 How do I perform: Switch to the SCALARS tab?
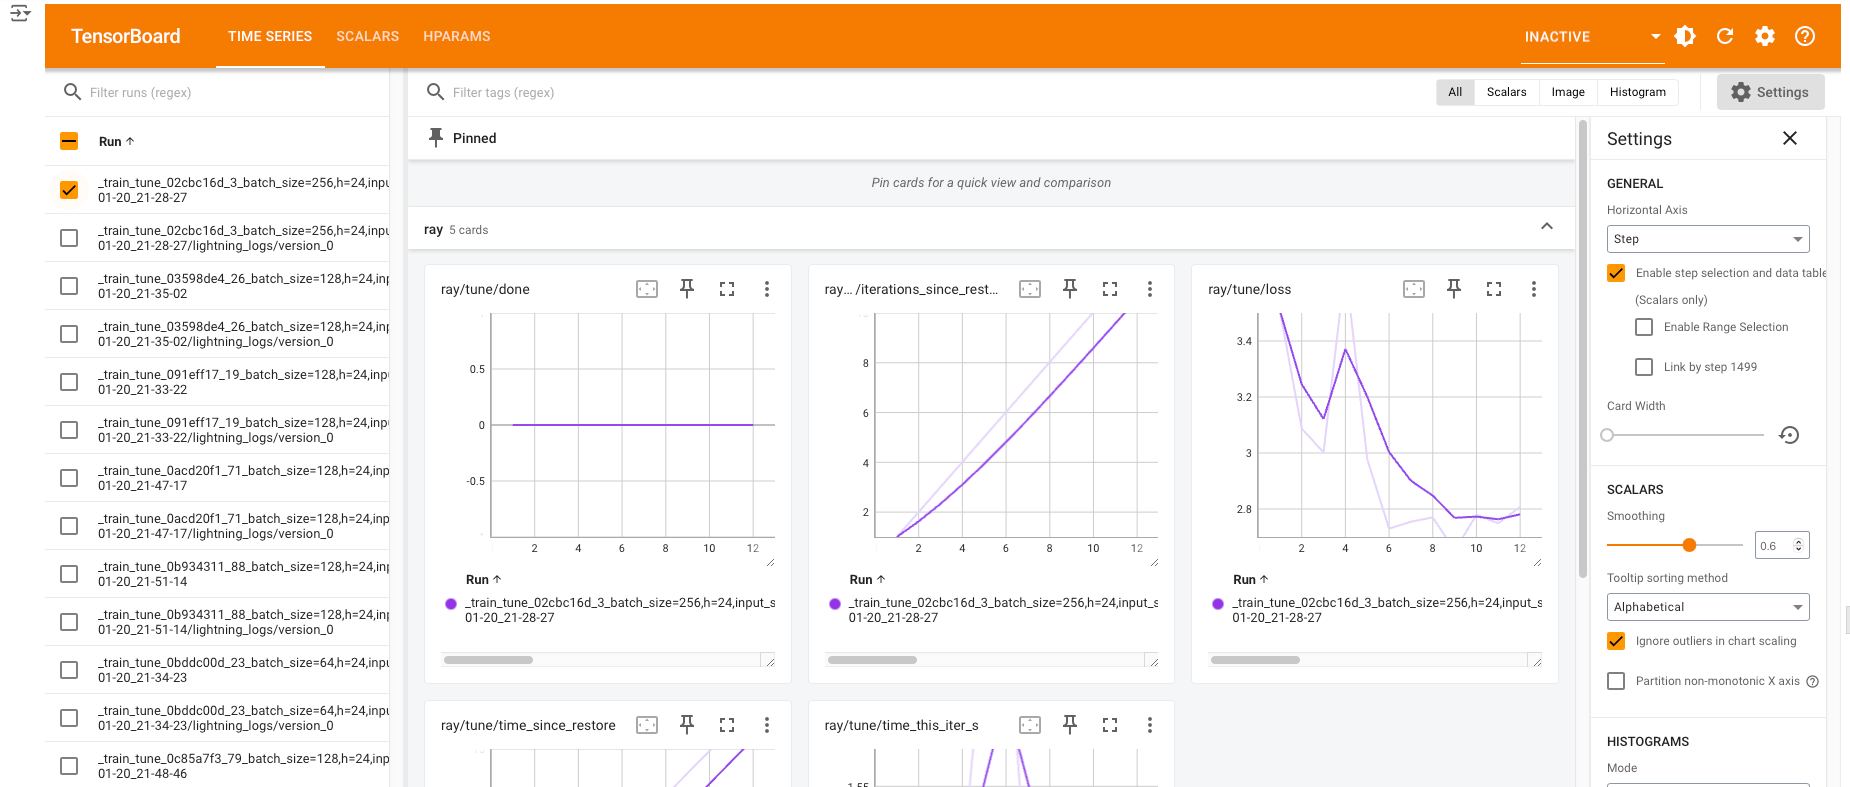click(367, 36)
